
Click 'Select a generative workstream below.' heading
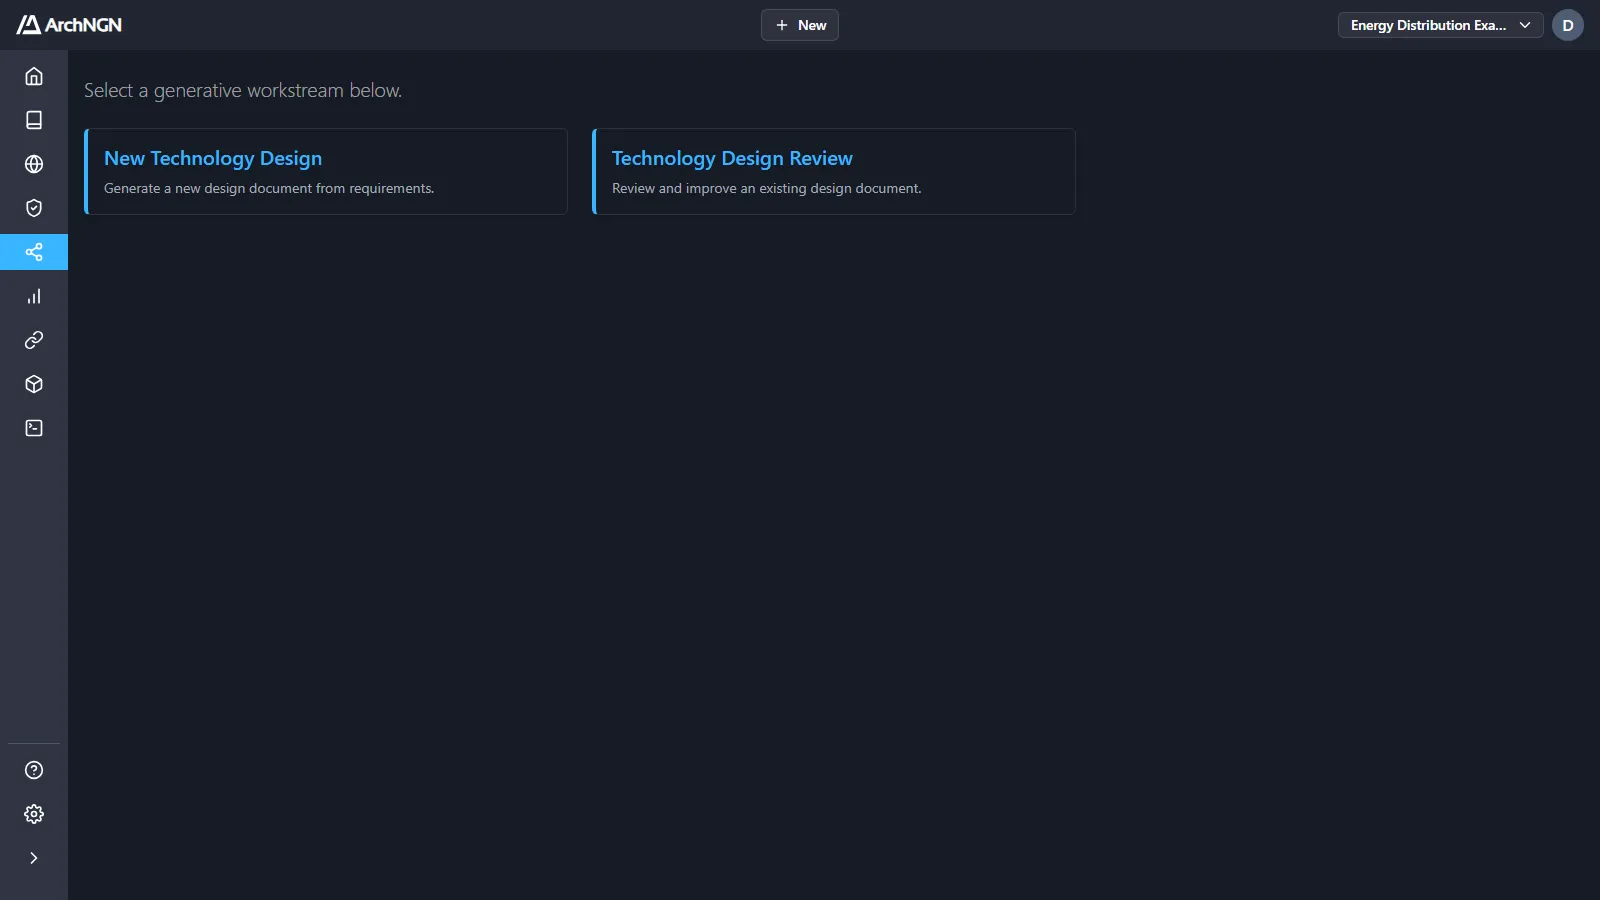[x=243, y=91]
